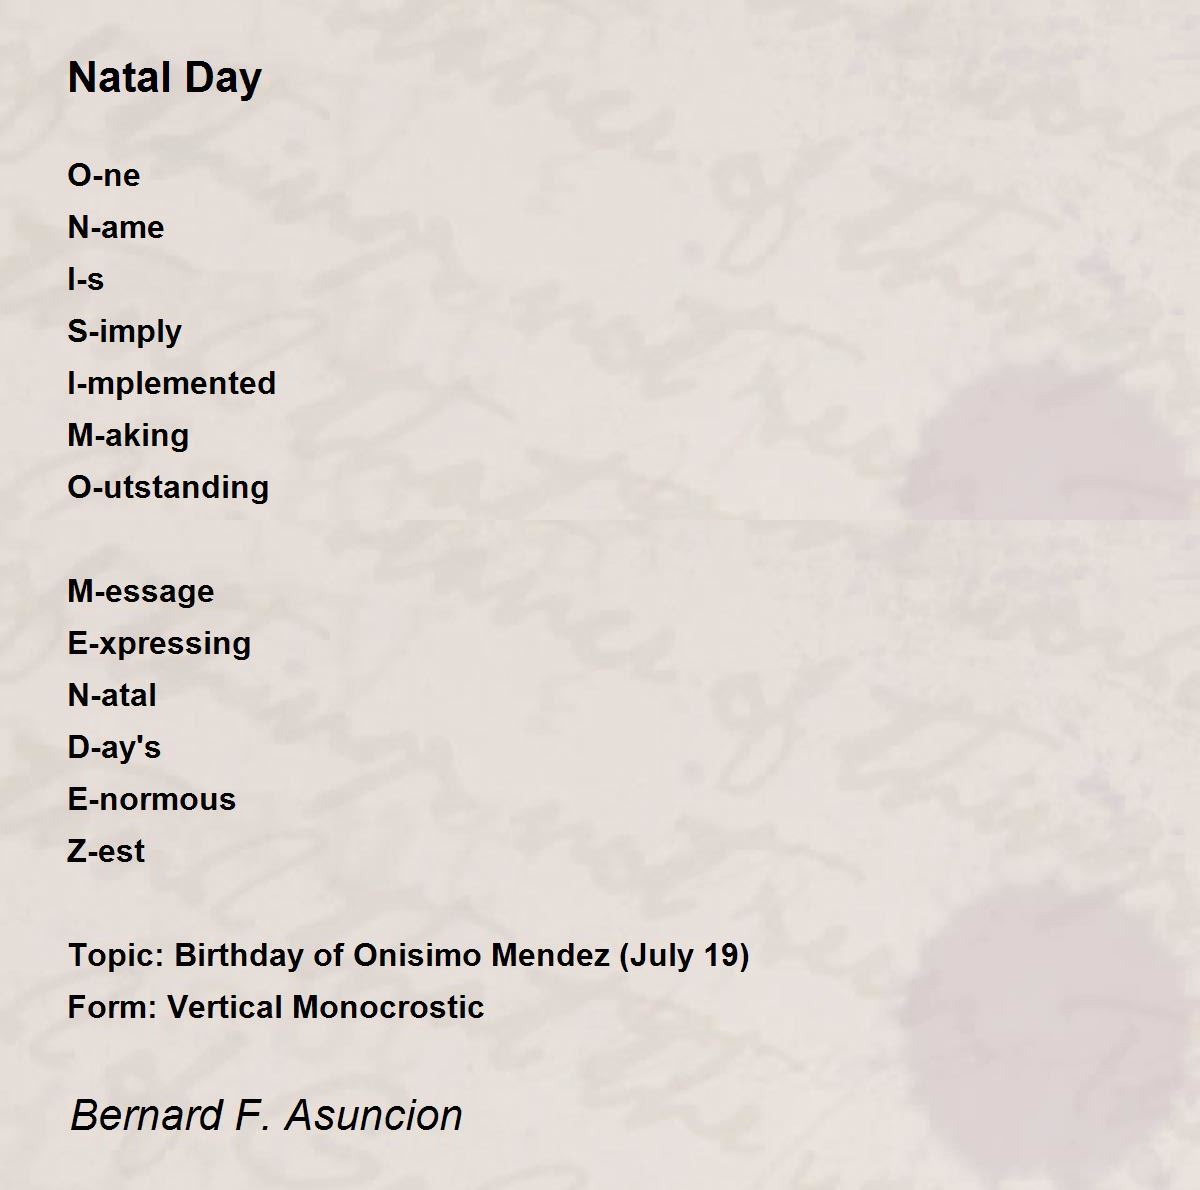Image resolution: width=1200 pixels, height=1190 pixels.
Task: Click the word E-xpressing
Action: [x=159, y=643]
